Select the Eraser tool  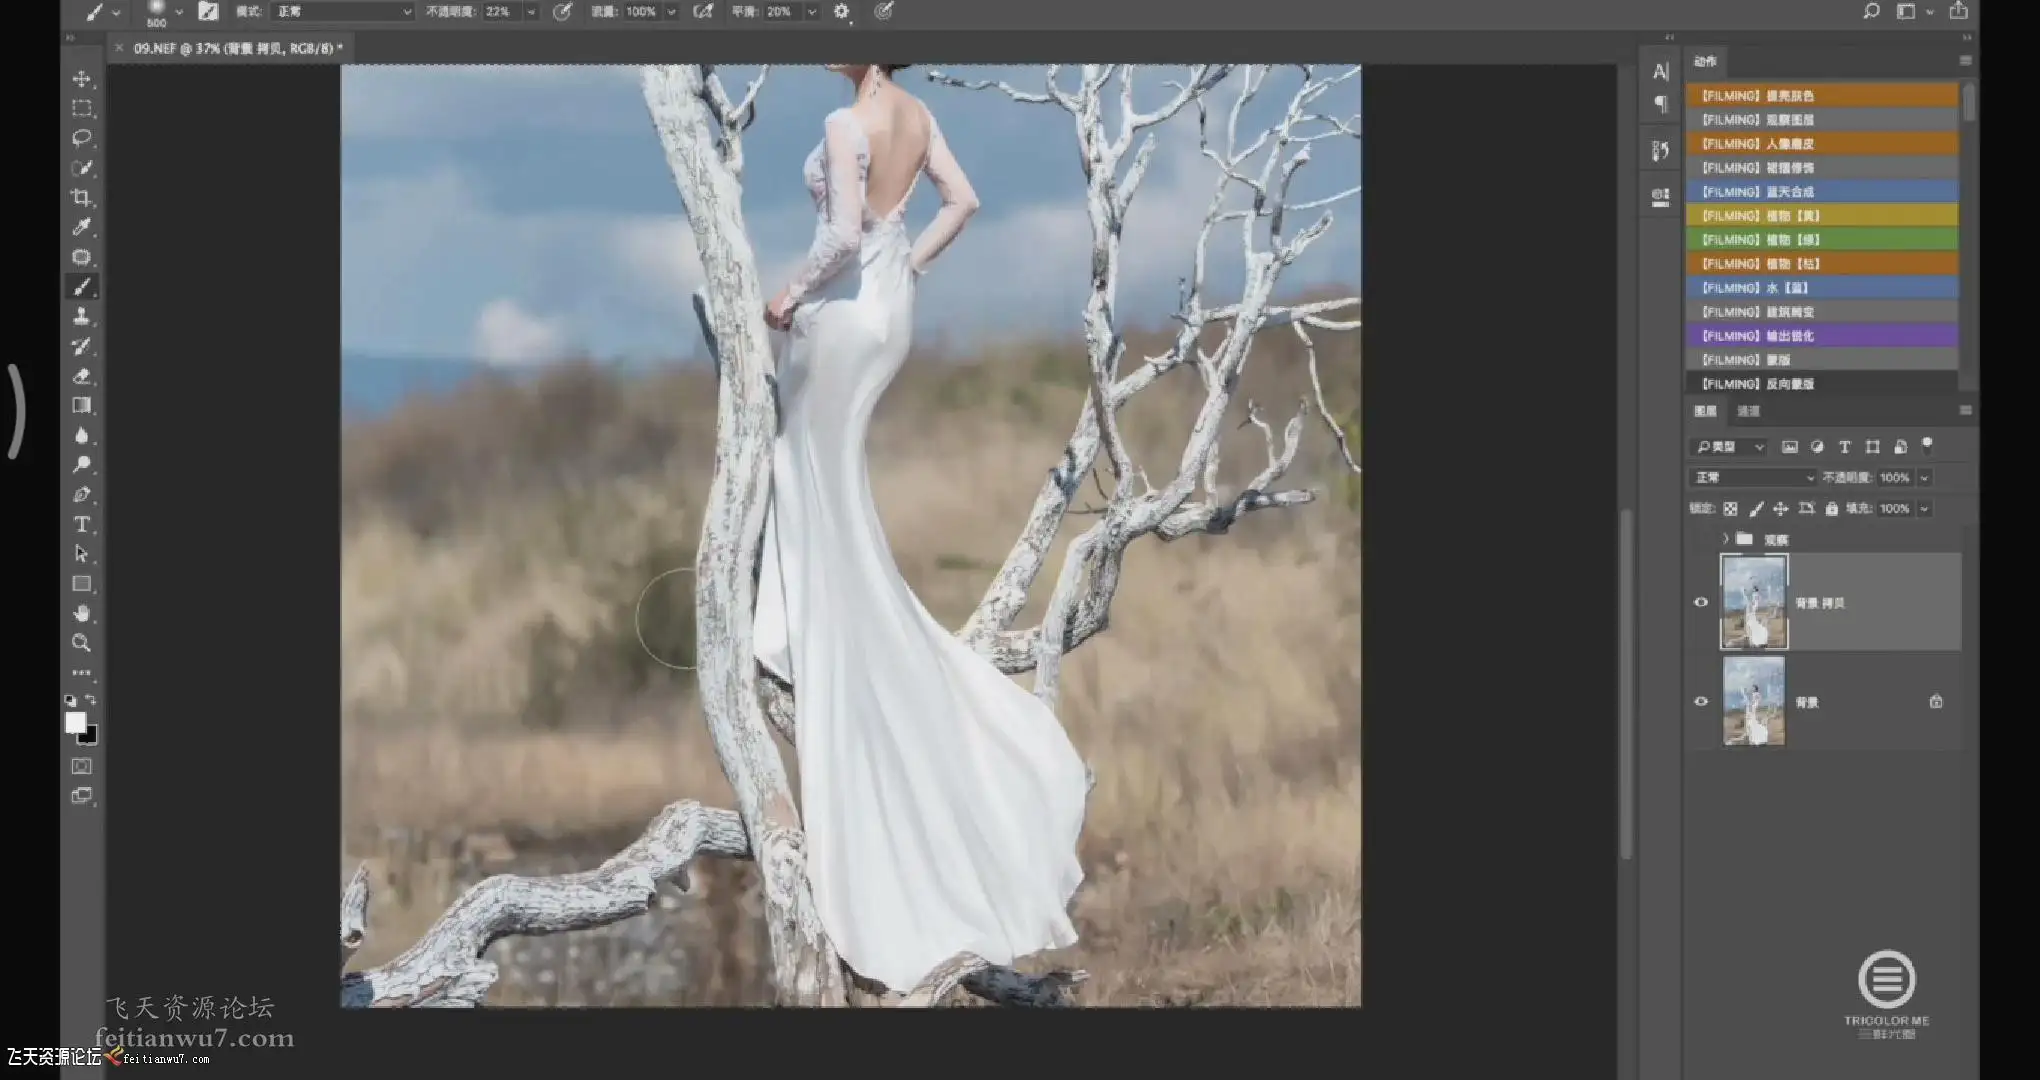[x=82, y=376]
